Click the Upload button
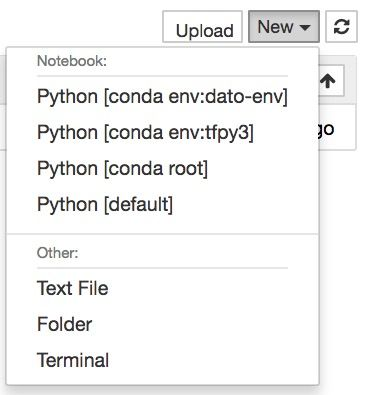Image resolution: width=373 pixels, height=395 pixels. click(202, 27)
